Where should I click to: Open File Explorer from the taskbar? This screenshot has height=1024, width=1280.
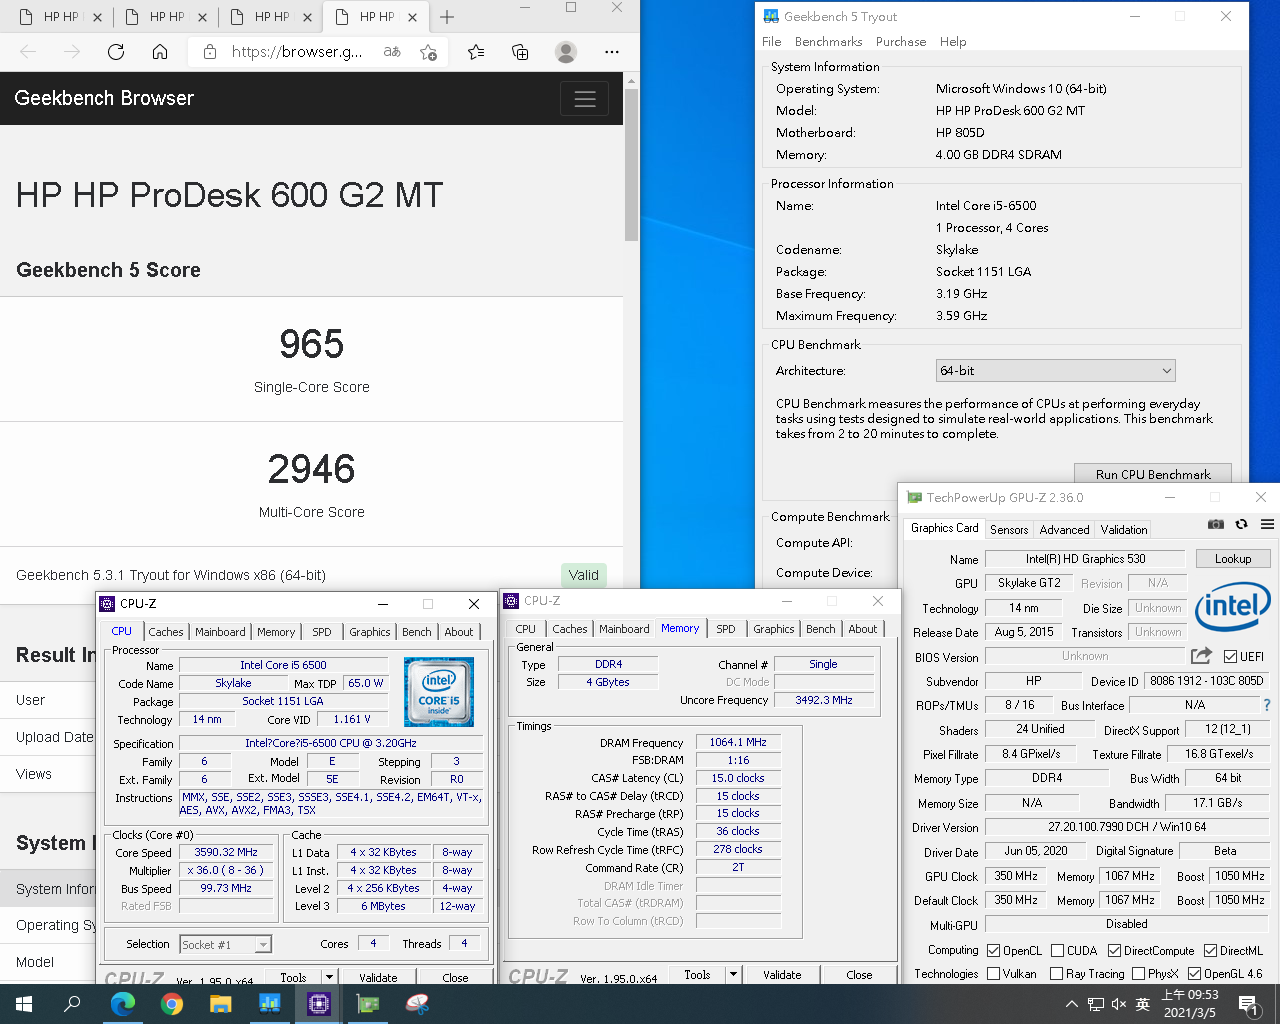(220, 1004)
